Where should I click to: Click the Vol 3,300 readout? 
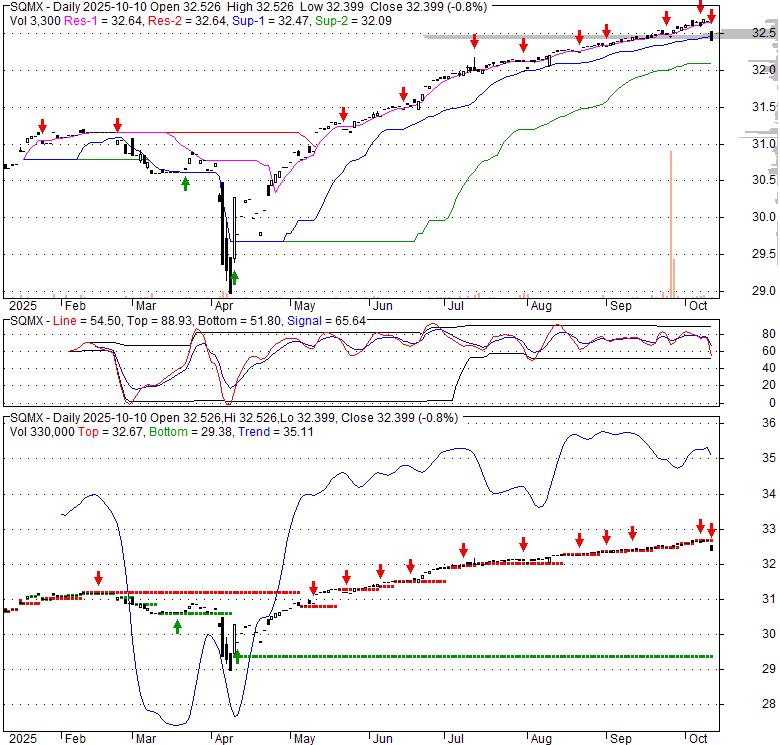(35, 21)
